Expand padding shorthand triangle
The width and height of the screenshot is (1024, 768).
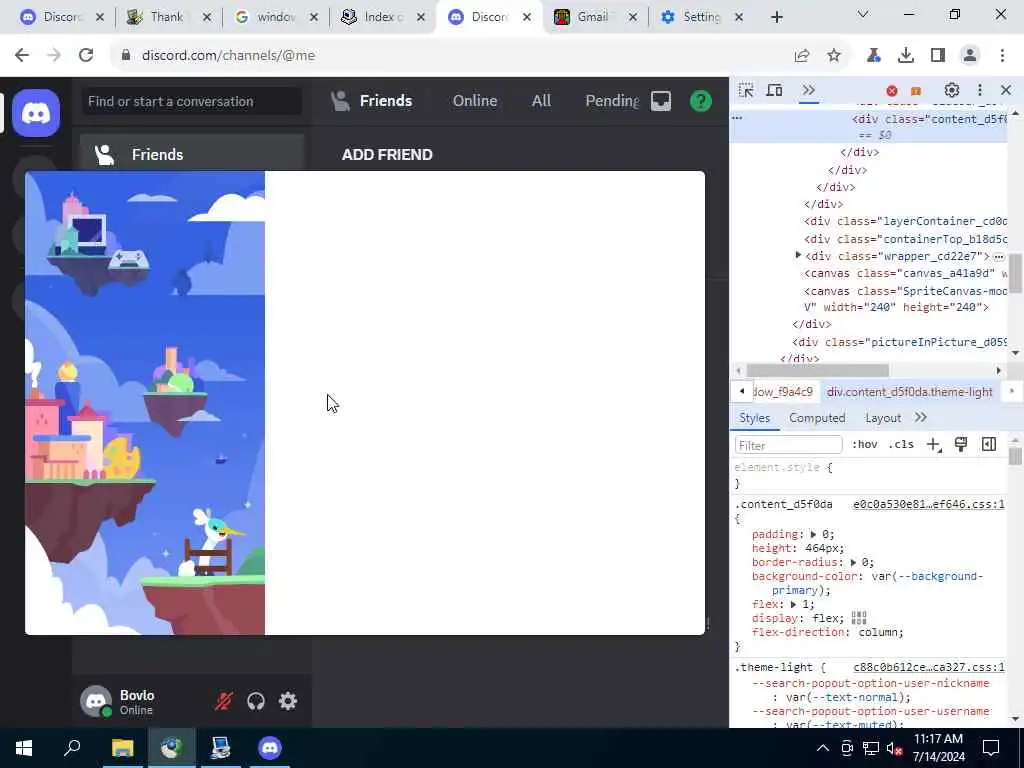pyautogui.click(x=813, y=534)
